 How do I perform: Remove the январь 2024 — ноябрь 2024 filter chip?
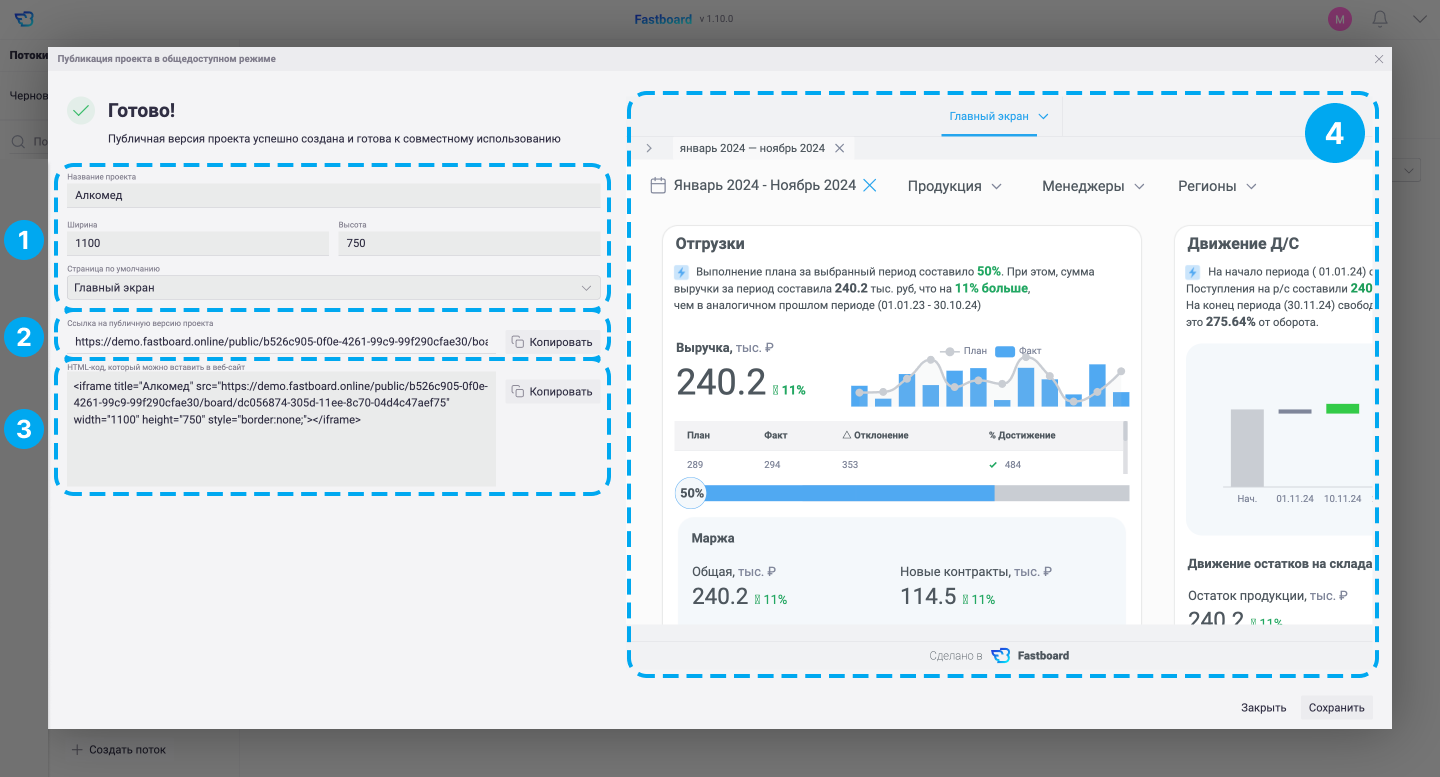click(x=839, y=148)
